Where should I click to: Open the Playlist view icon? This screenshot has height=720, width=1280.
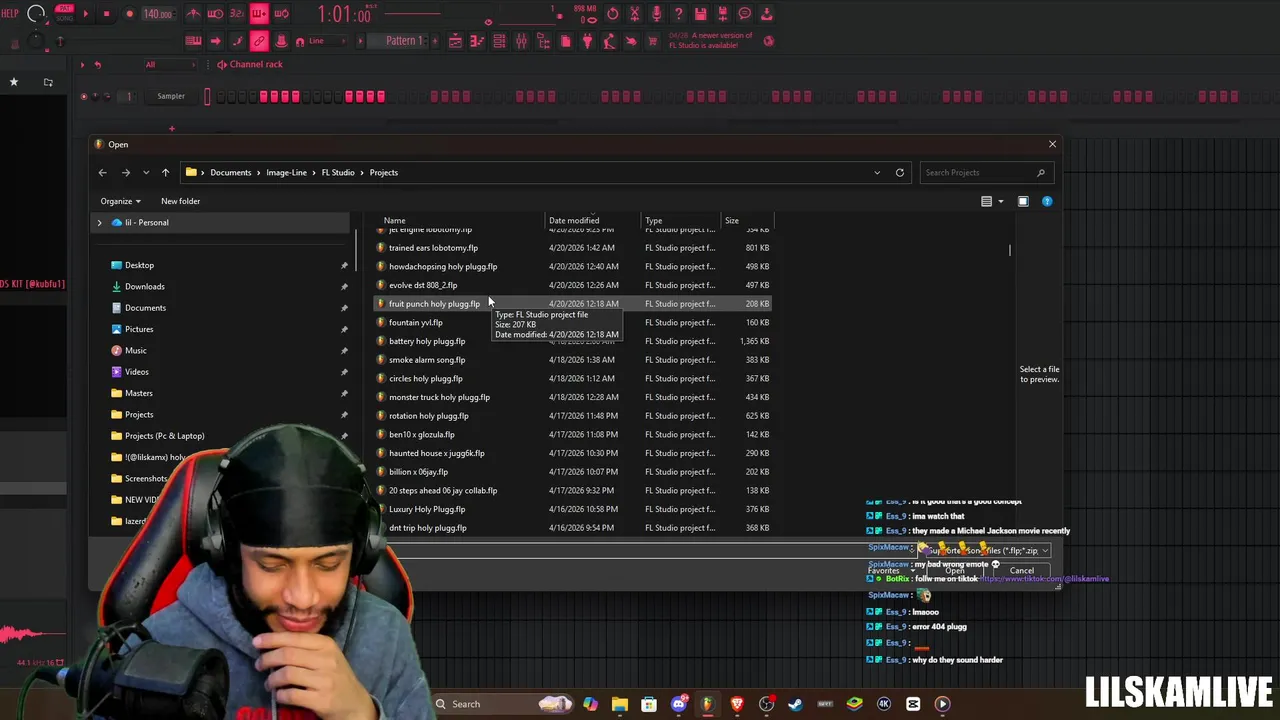pos(455,41)
